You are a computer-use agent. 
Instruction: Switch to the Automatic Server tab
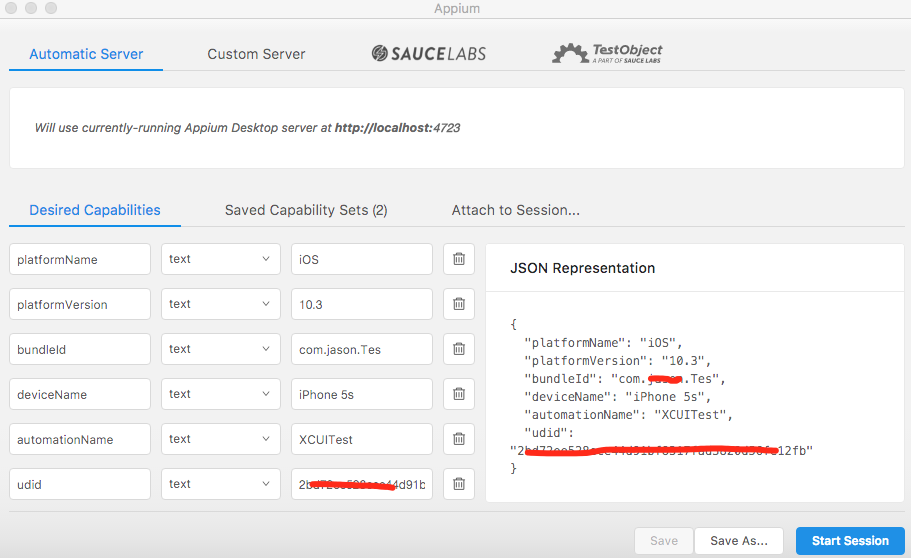86,54
